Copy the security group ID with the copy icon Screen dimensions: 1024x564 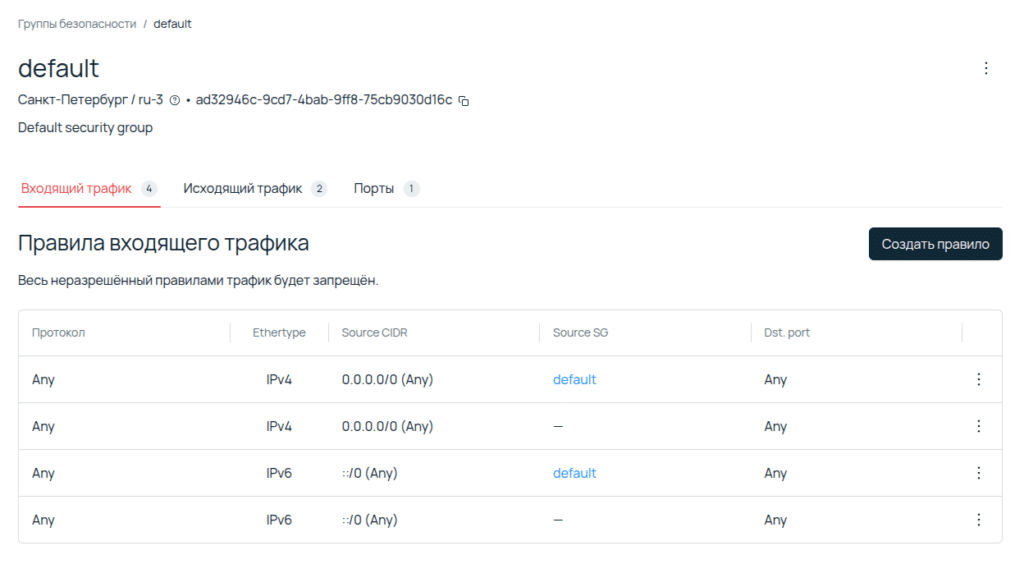[464, 101]
